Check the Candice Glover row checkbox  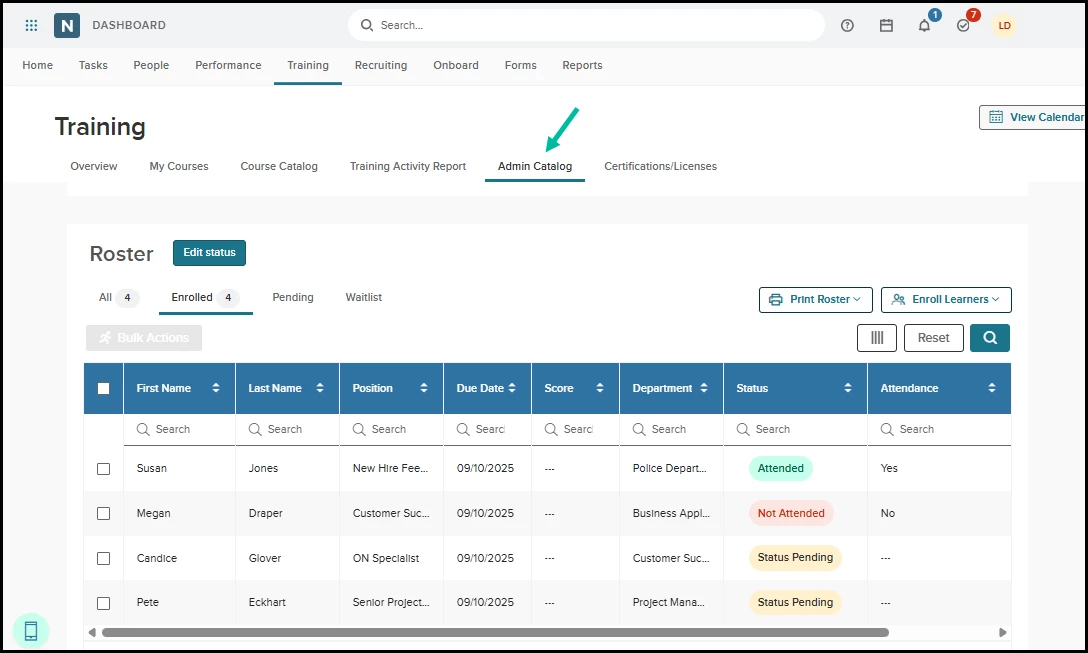click(x=103, y=559)
